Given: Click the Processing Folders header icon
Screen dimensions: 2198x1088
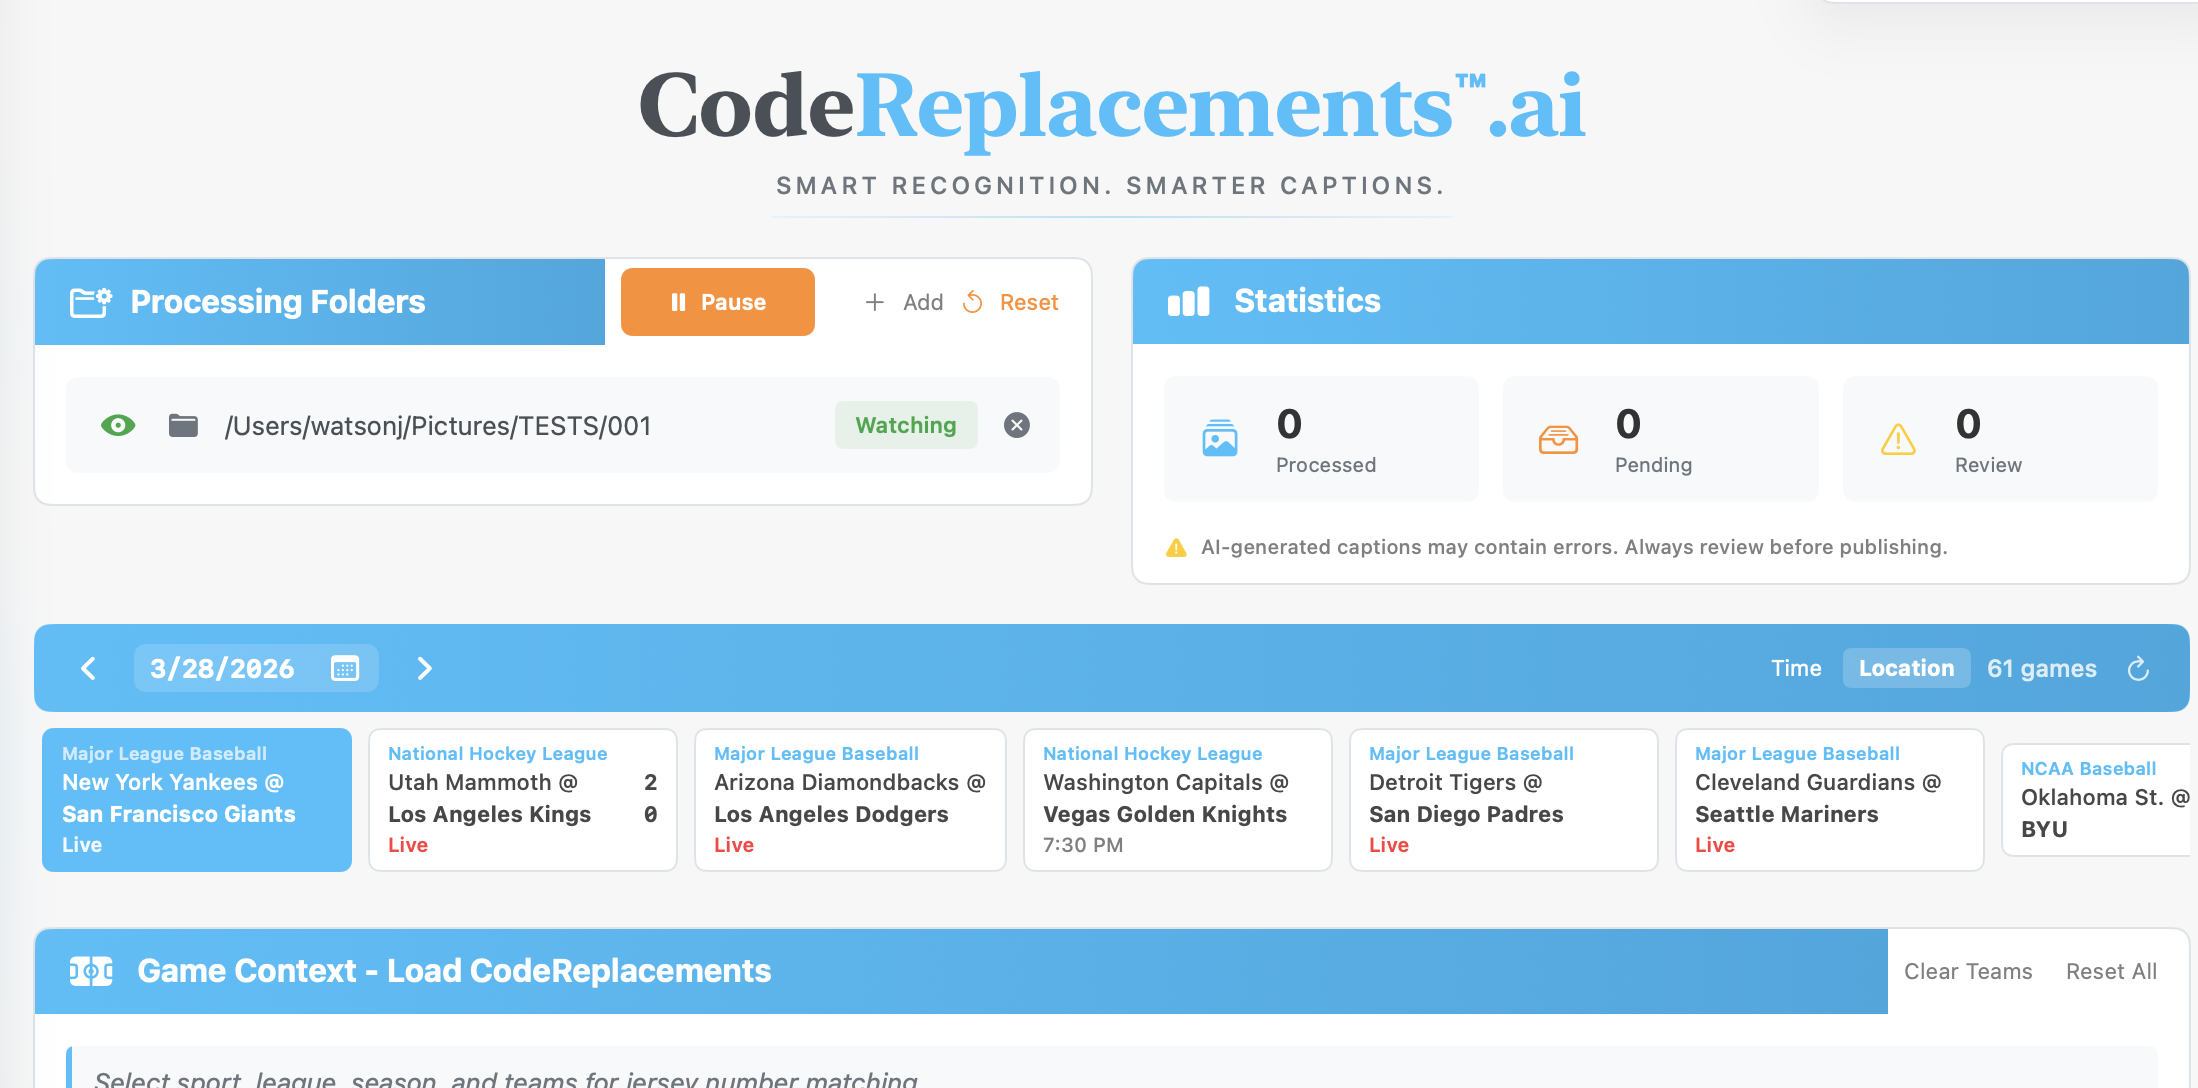Looking at the screenshot, I should pos(90,302).
